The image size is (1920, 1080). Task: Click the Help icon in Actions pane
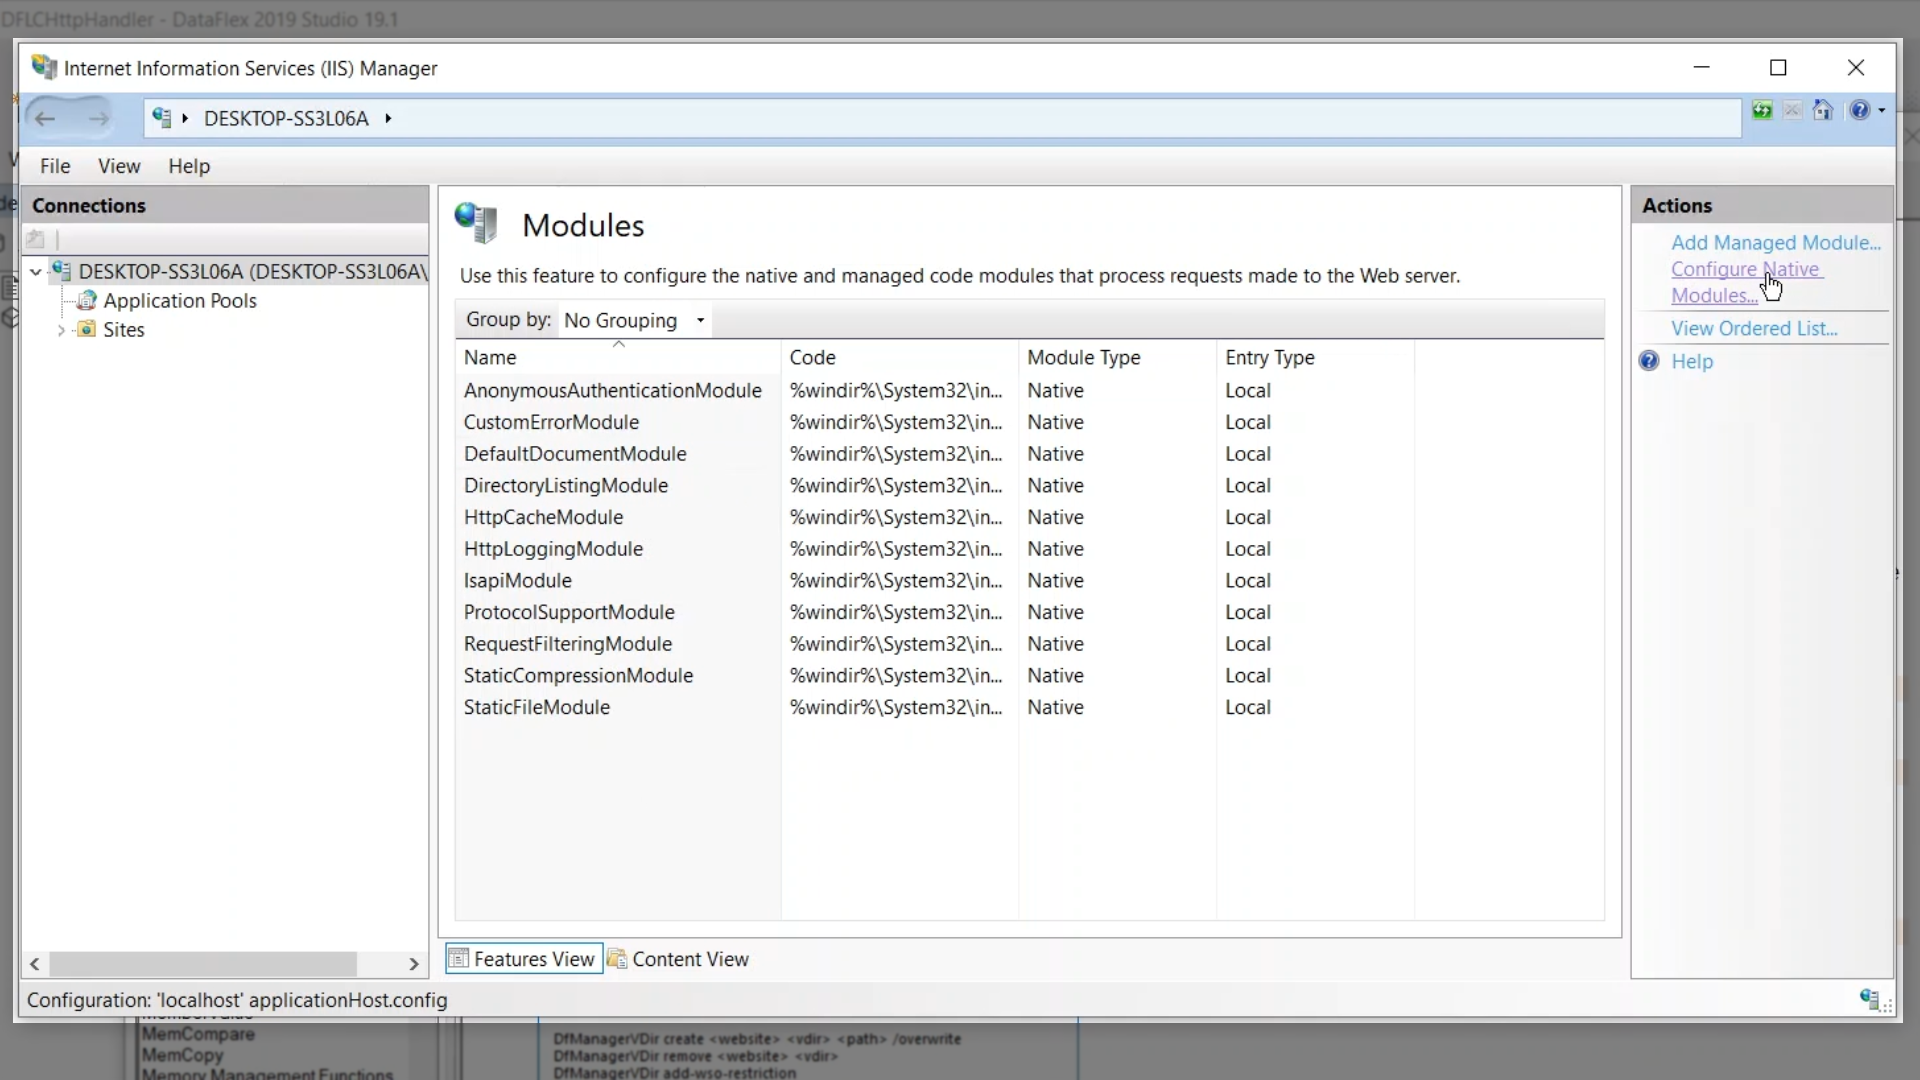1649,362
